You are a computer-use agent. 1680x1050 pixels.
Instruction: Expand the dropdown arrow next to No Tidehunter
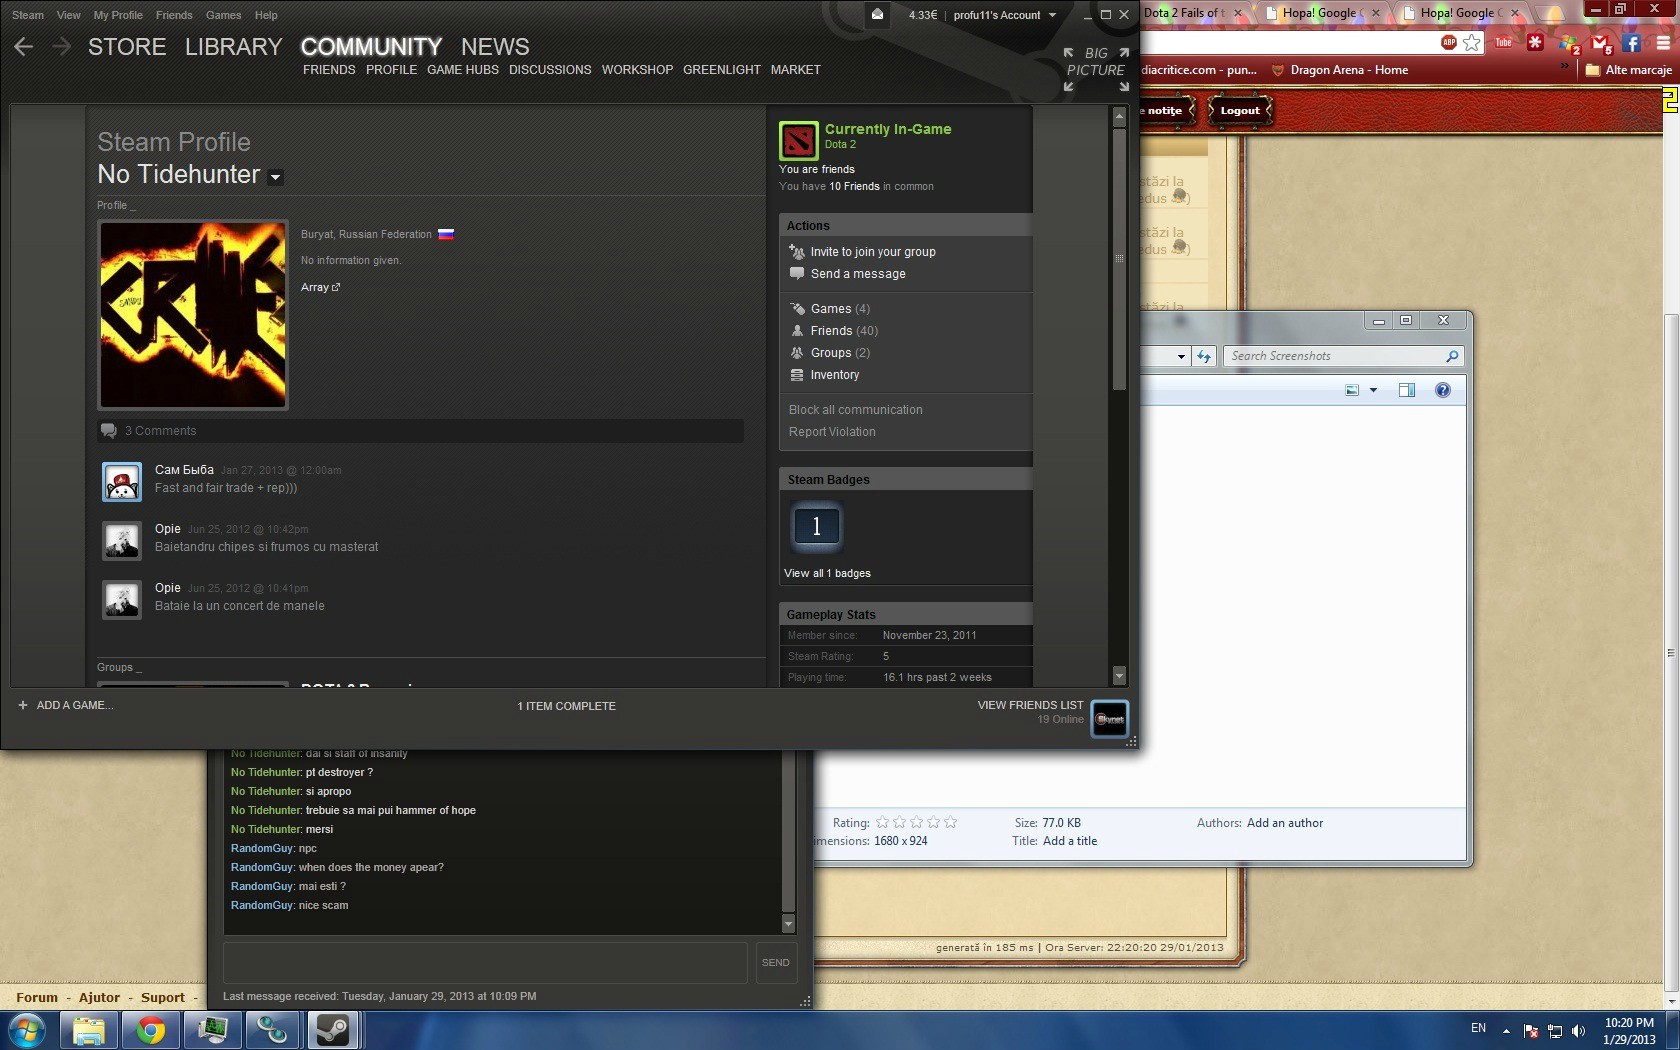click(x=276, y=177)
